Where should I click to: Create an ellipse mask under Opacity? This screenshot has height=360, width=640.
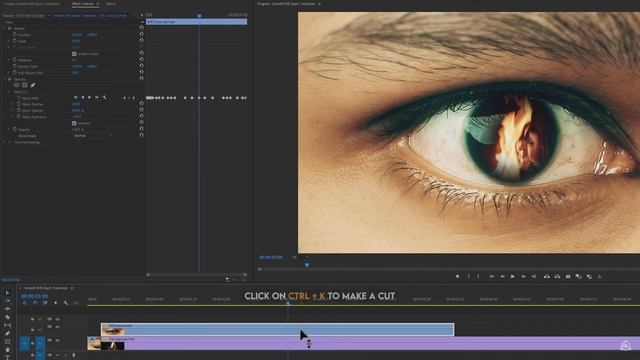[x=17, y=85]
